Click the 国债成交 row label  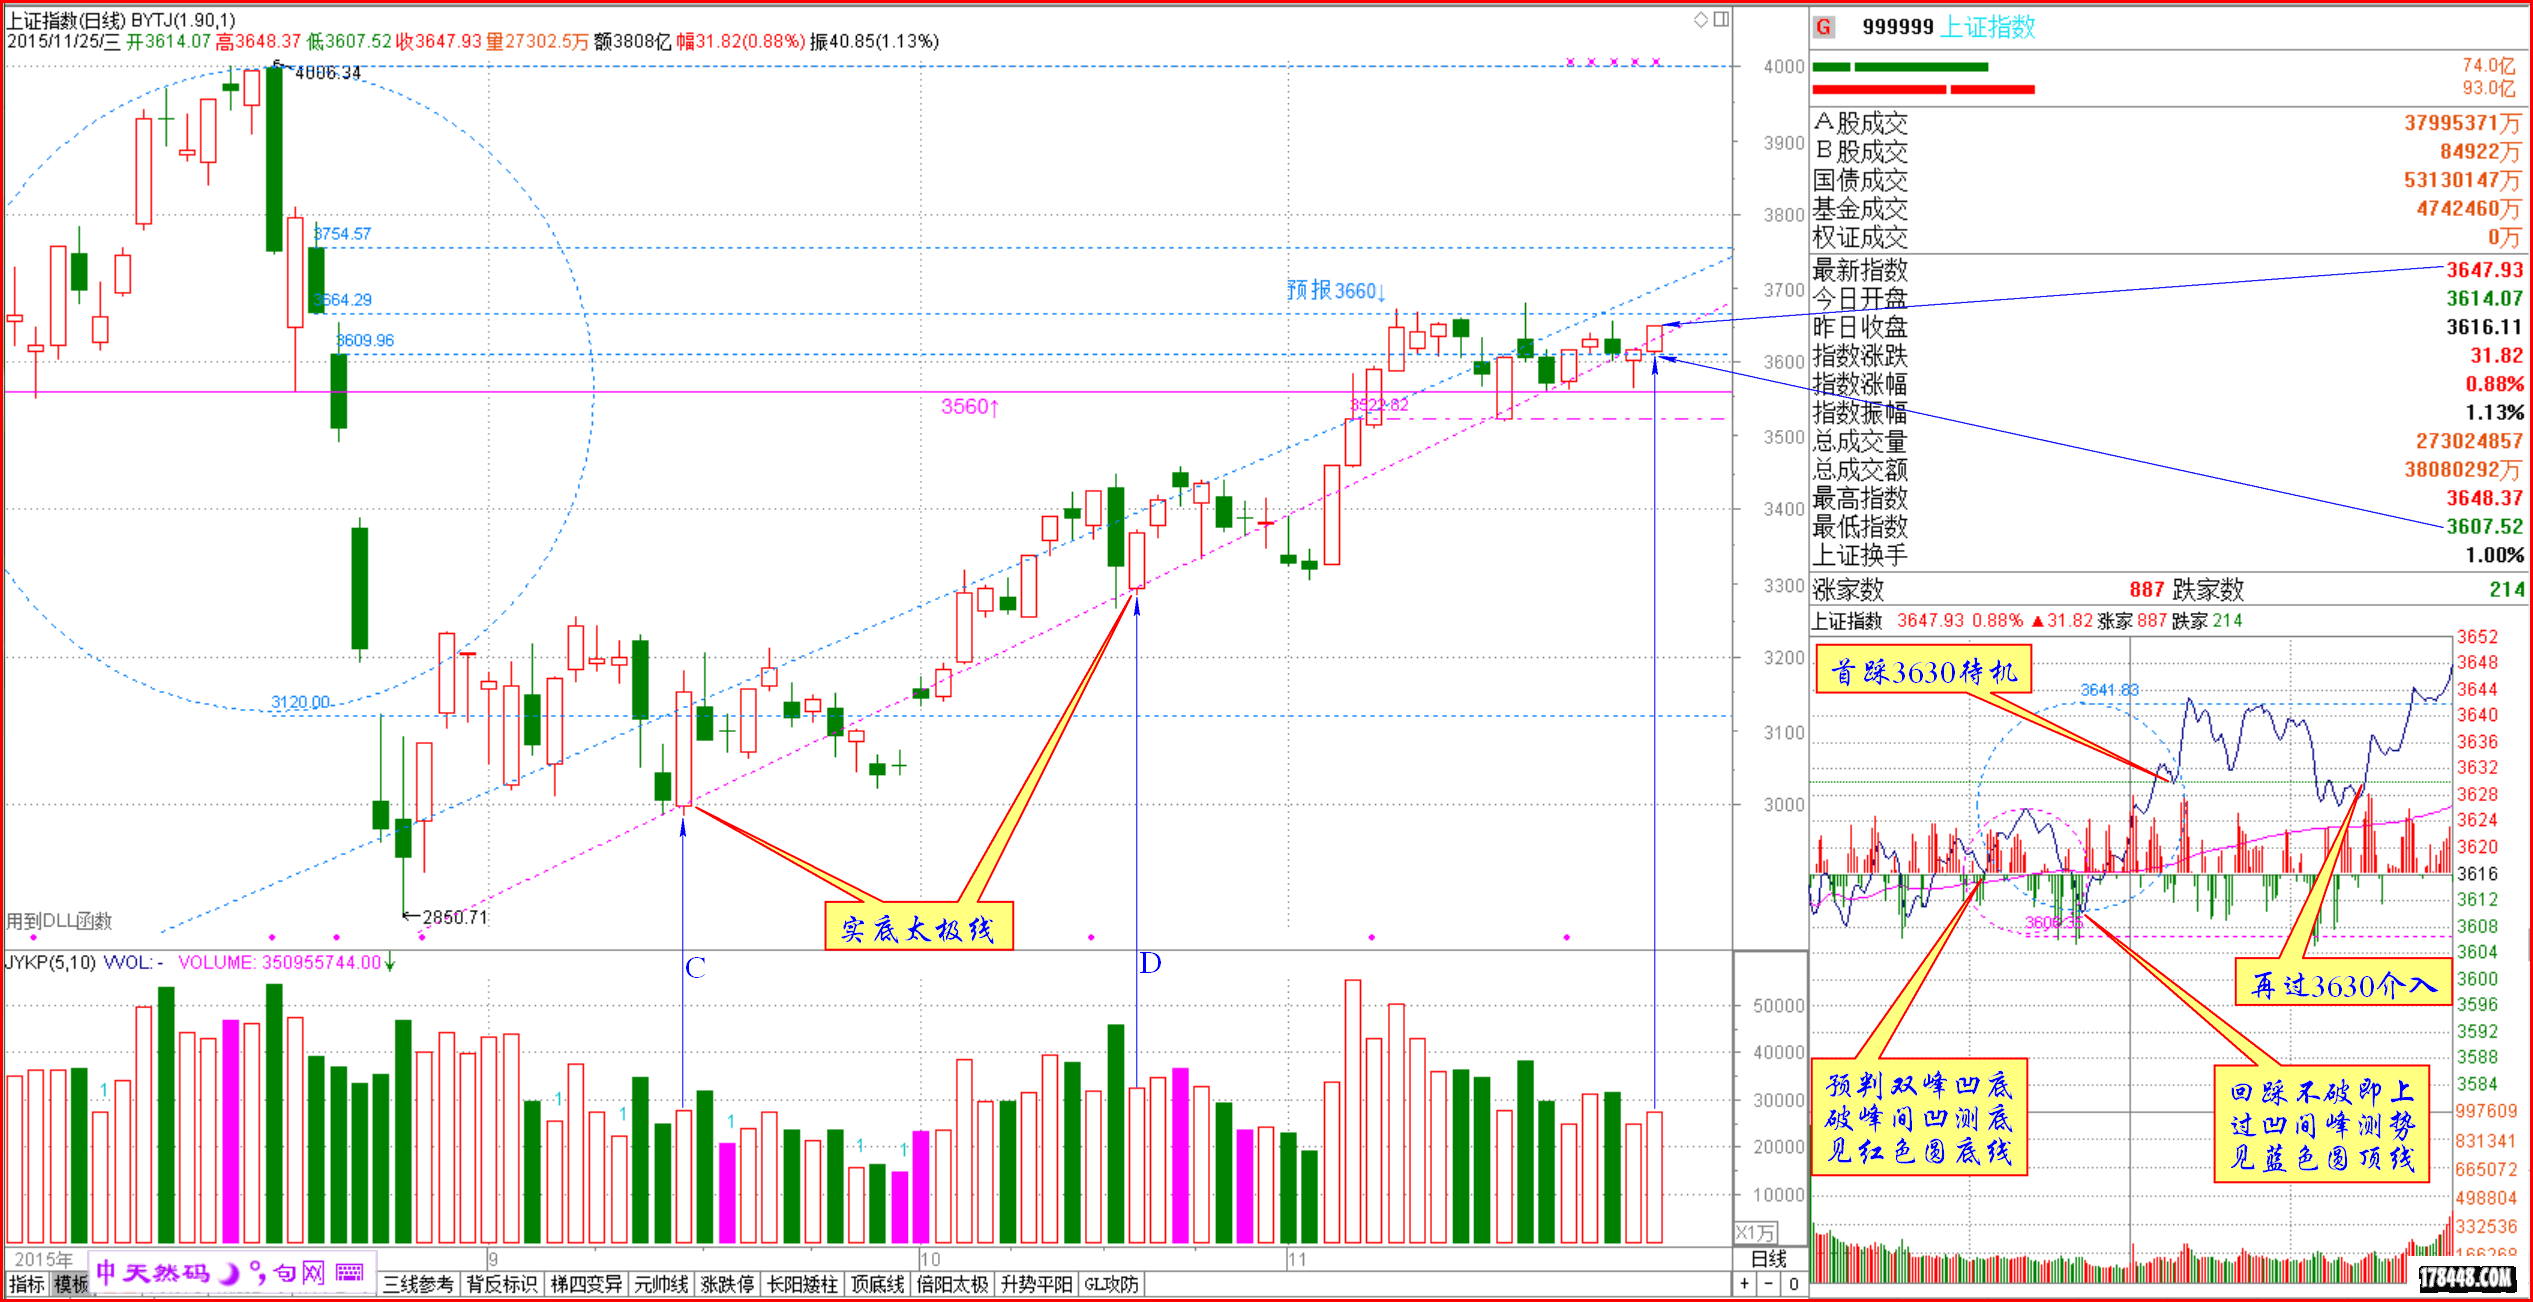(1861, 180)
